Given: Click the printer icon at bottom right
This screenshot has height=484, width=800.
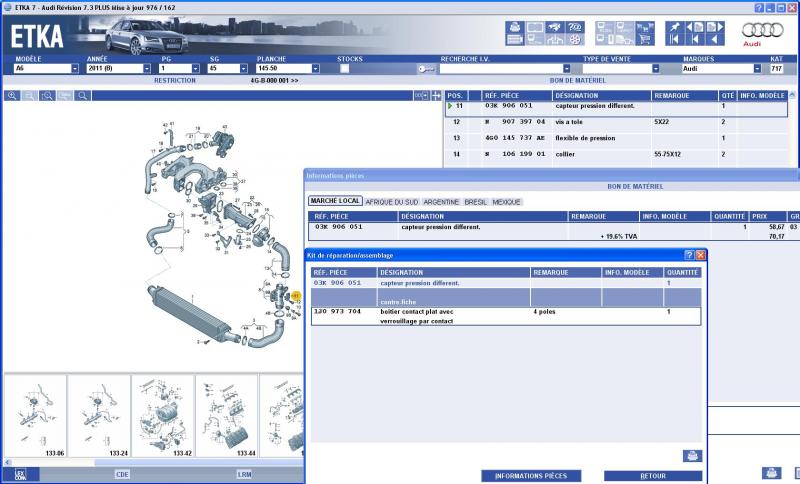Looking at the screenshot, I should (x=771, y=473).
